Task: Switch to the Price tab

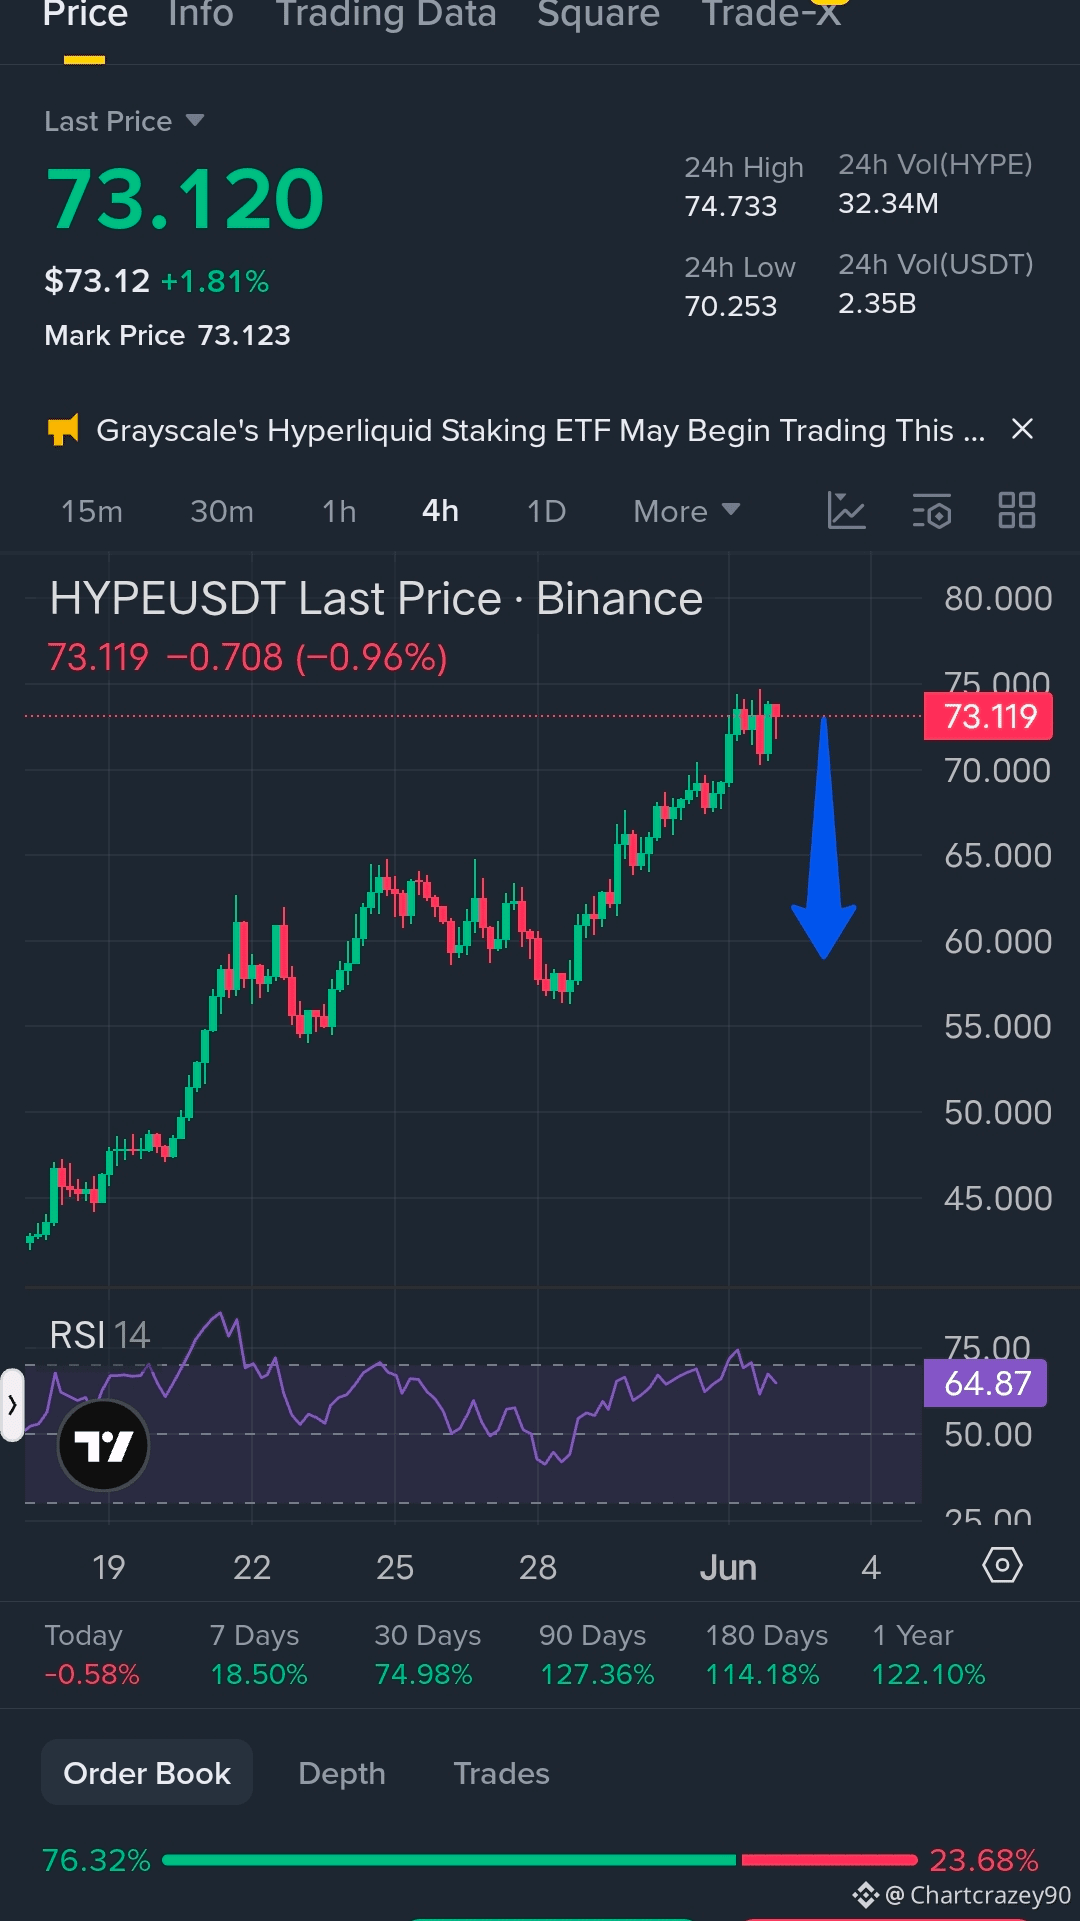Action: pos(85,16)
